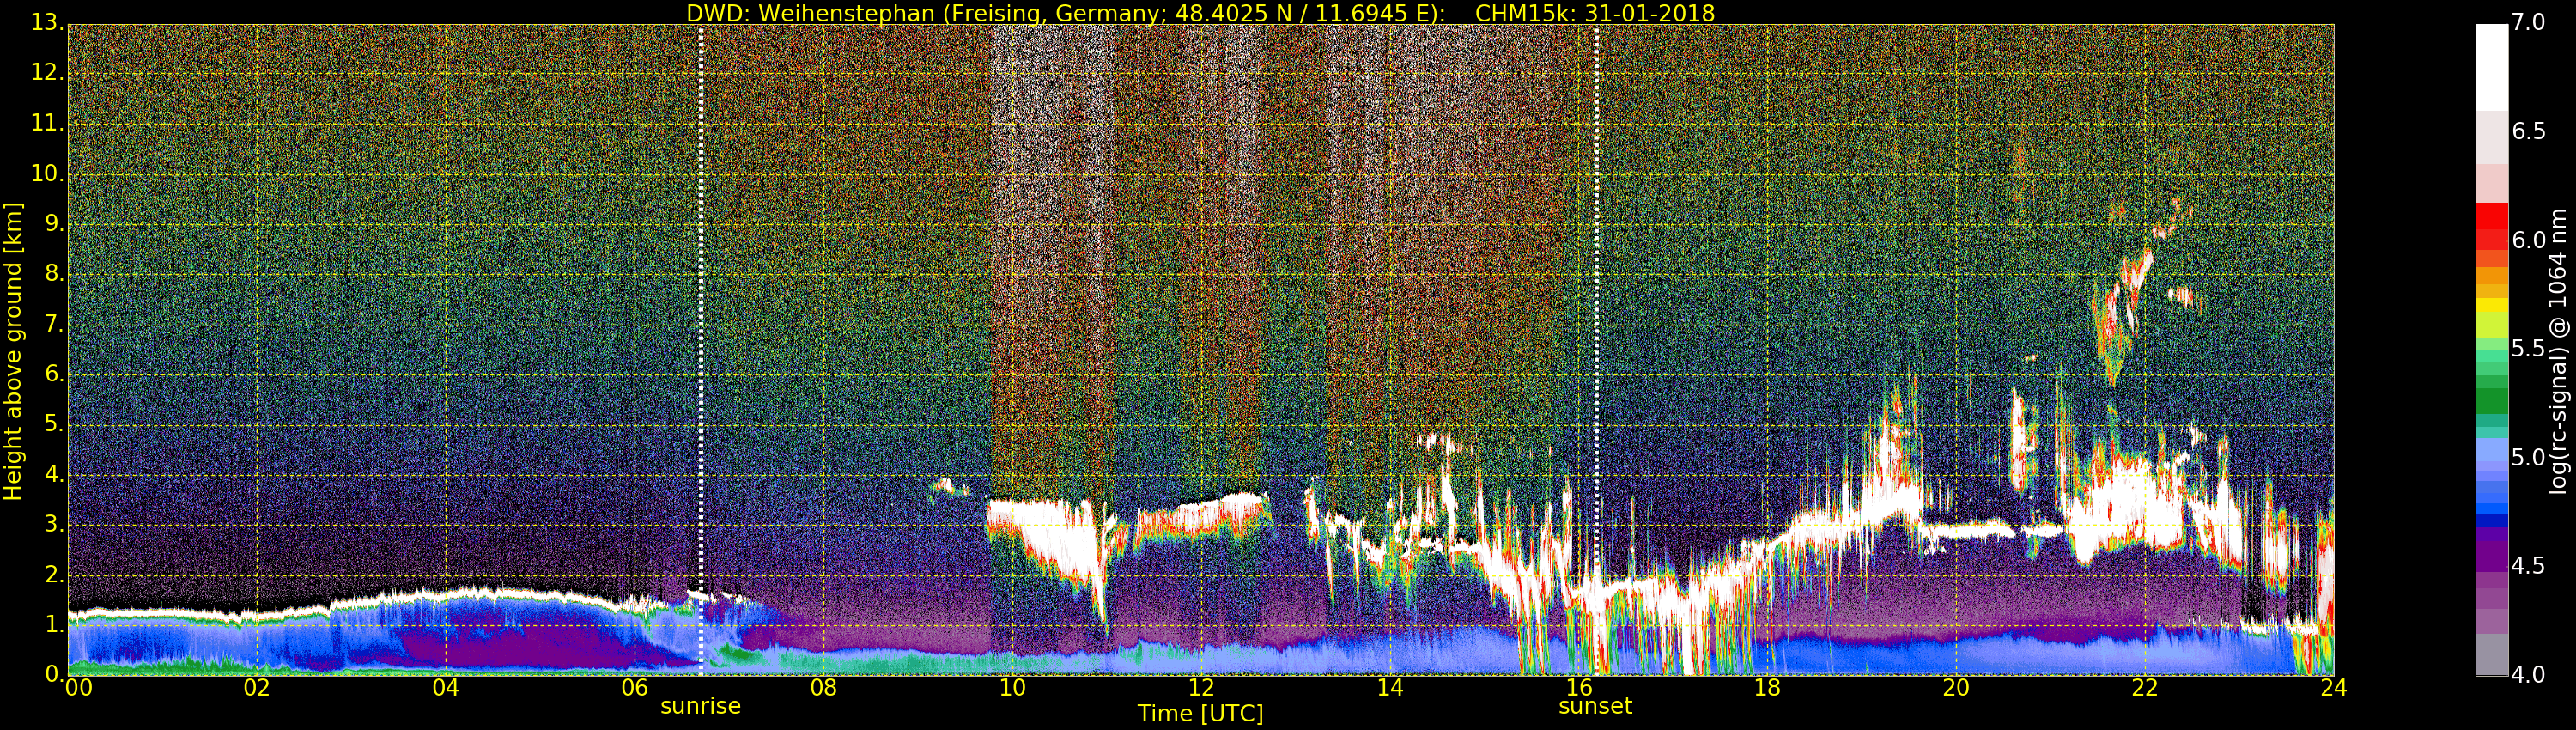Click the '6.0' colorbar tick label
This screenshot has width=2576, height=730.
coord(2528,240)
